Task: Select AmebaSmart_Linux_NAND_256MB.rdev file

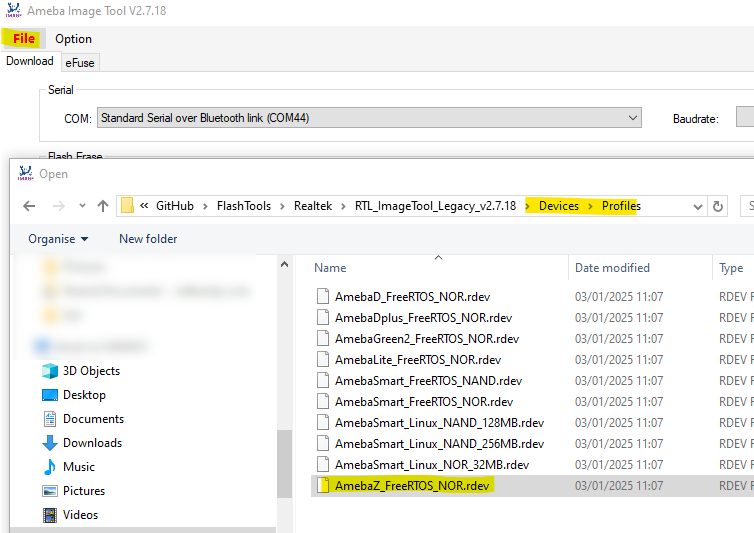Action: tap(439, 444)
